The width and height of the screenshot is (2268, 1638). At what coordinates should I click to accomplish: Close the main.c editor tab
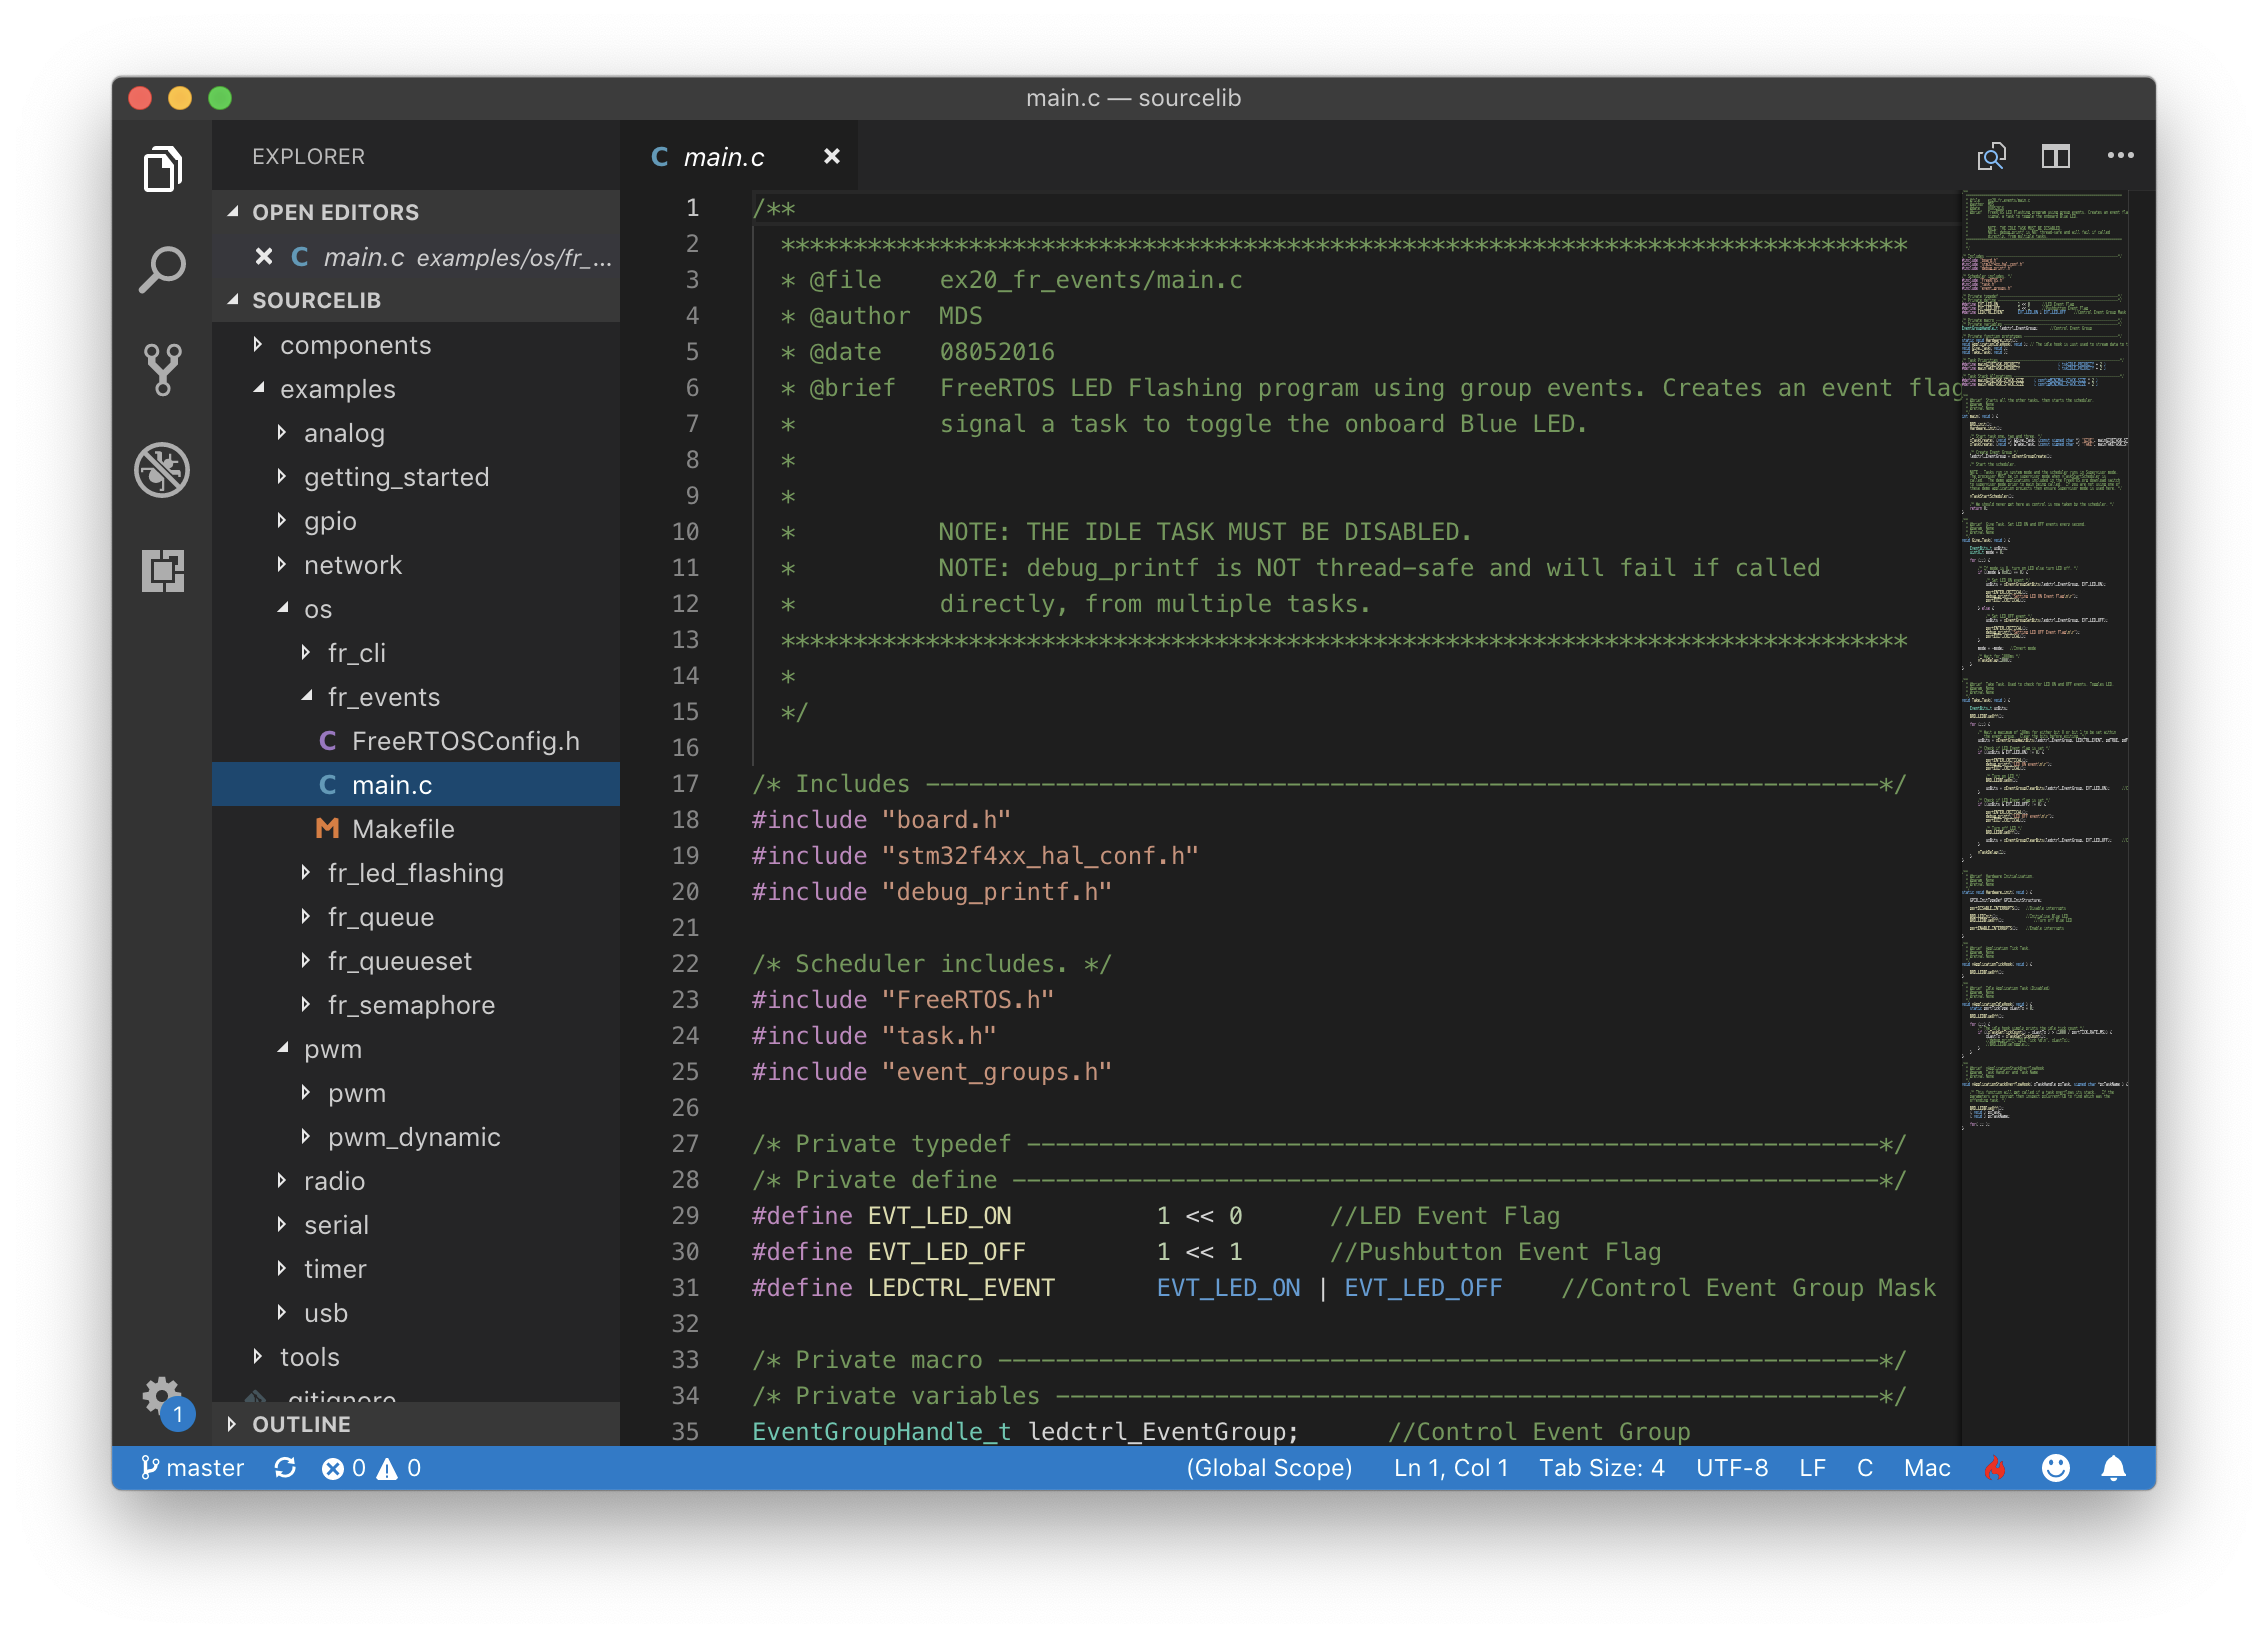(x=831, y=156)
